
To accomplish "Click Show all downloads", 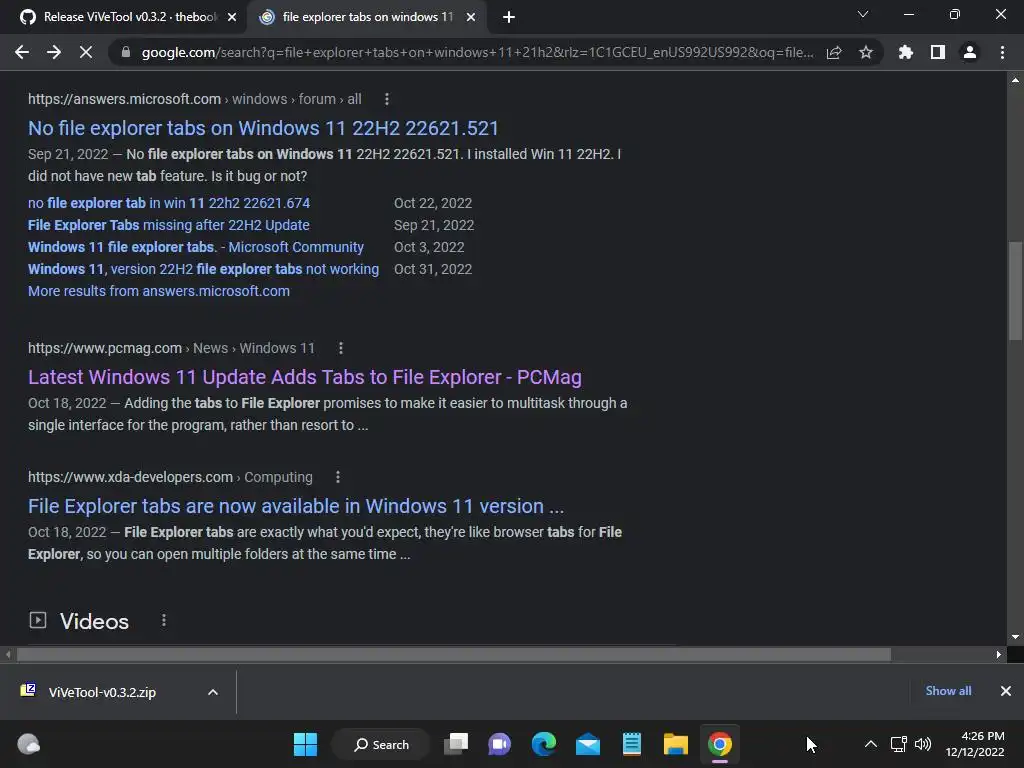I will click(948, 691).
